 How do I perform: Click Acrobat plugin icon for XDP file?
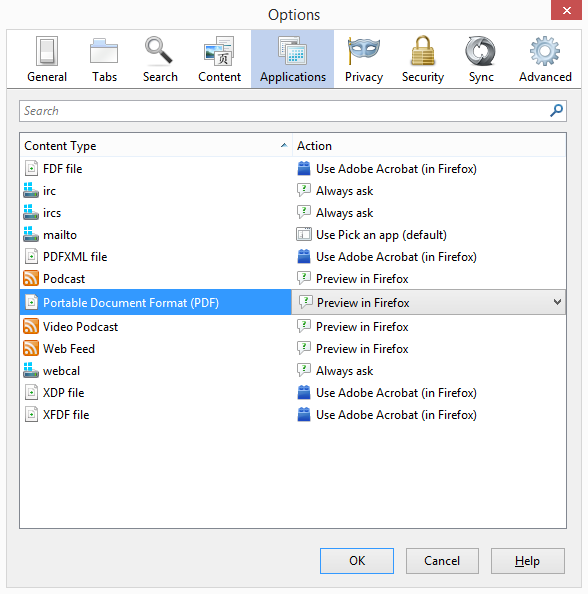click(304, 392)
